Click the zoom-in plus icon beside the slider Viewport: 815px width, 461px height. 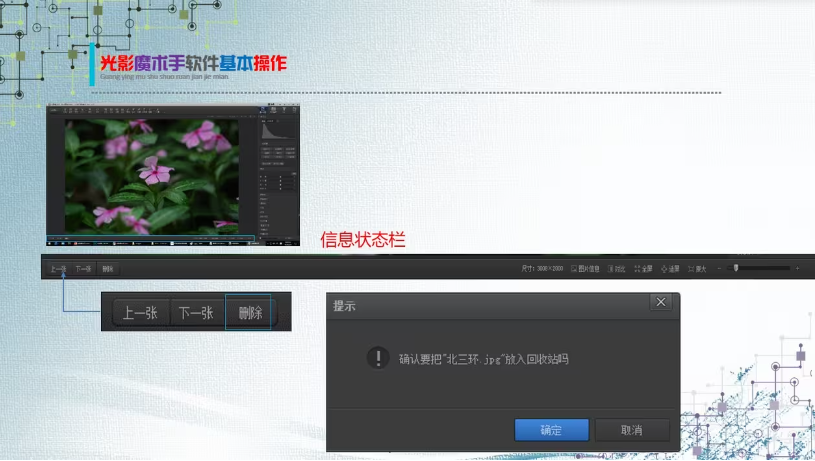coord(797,268)
